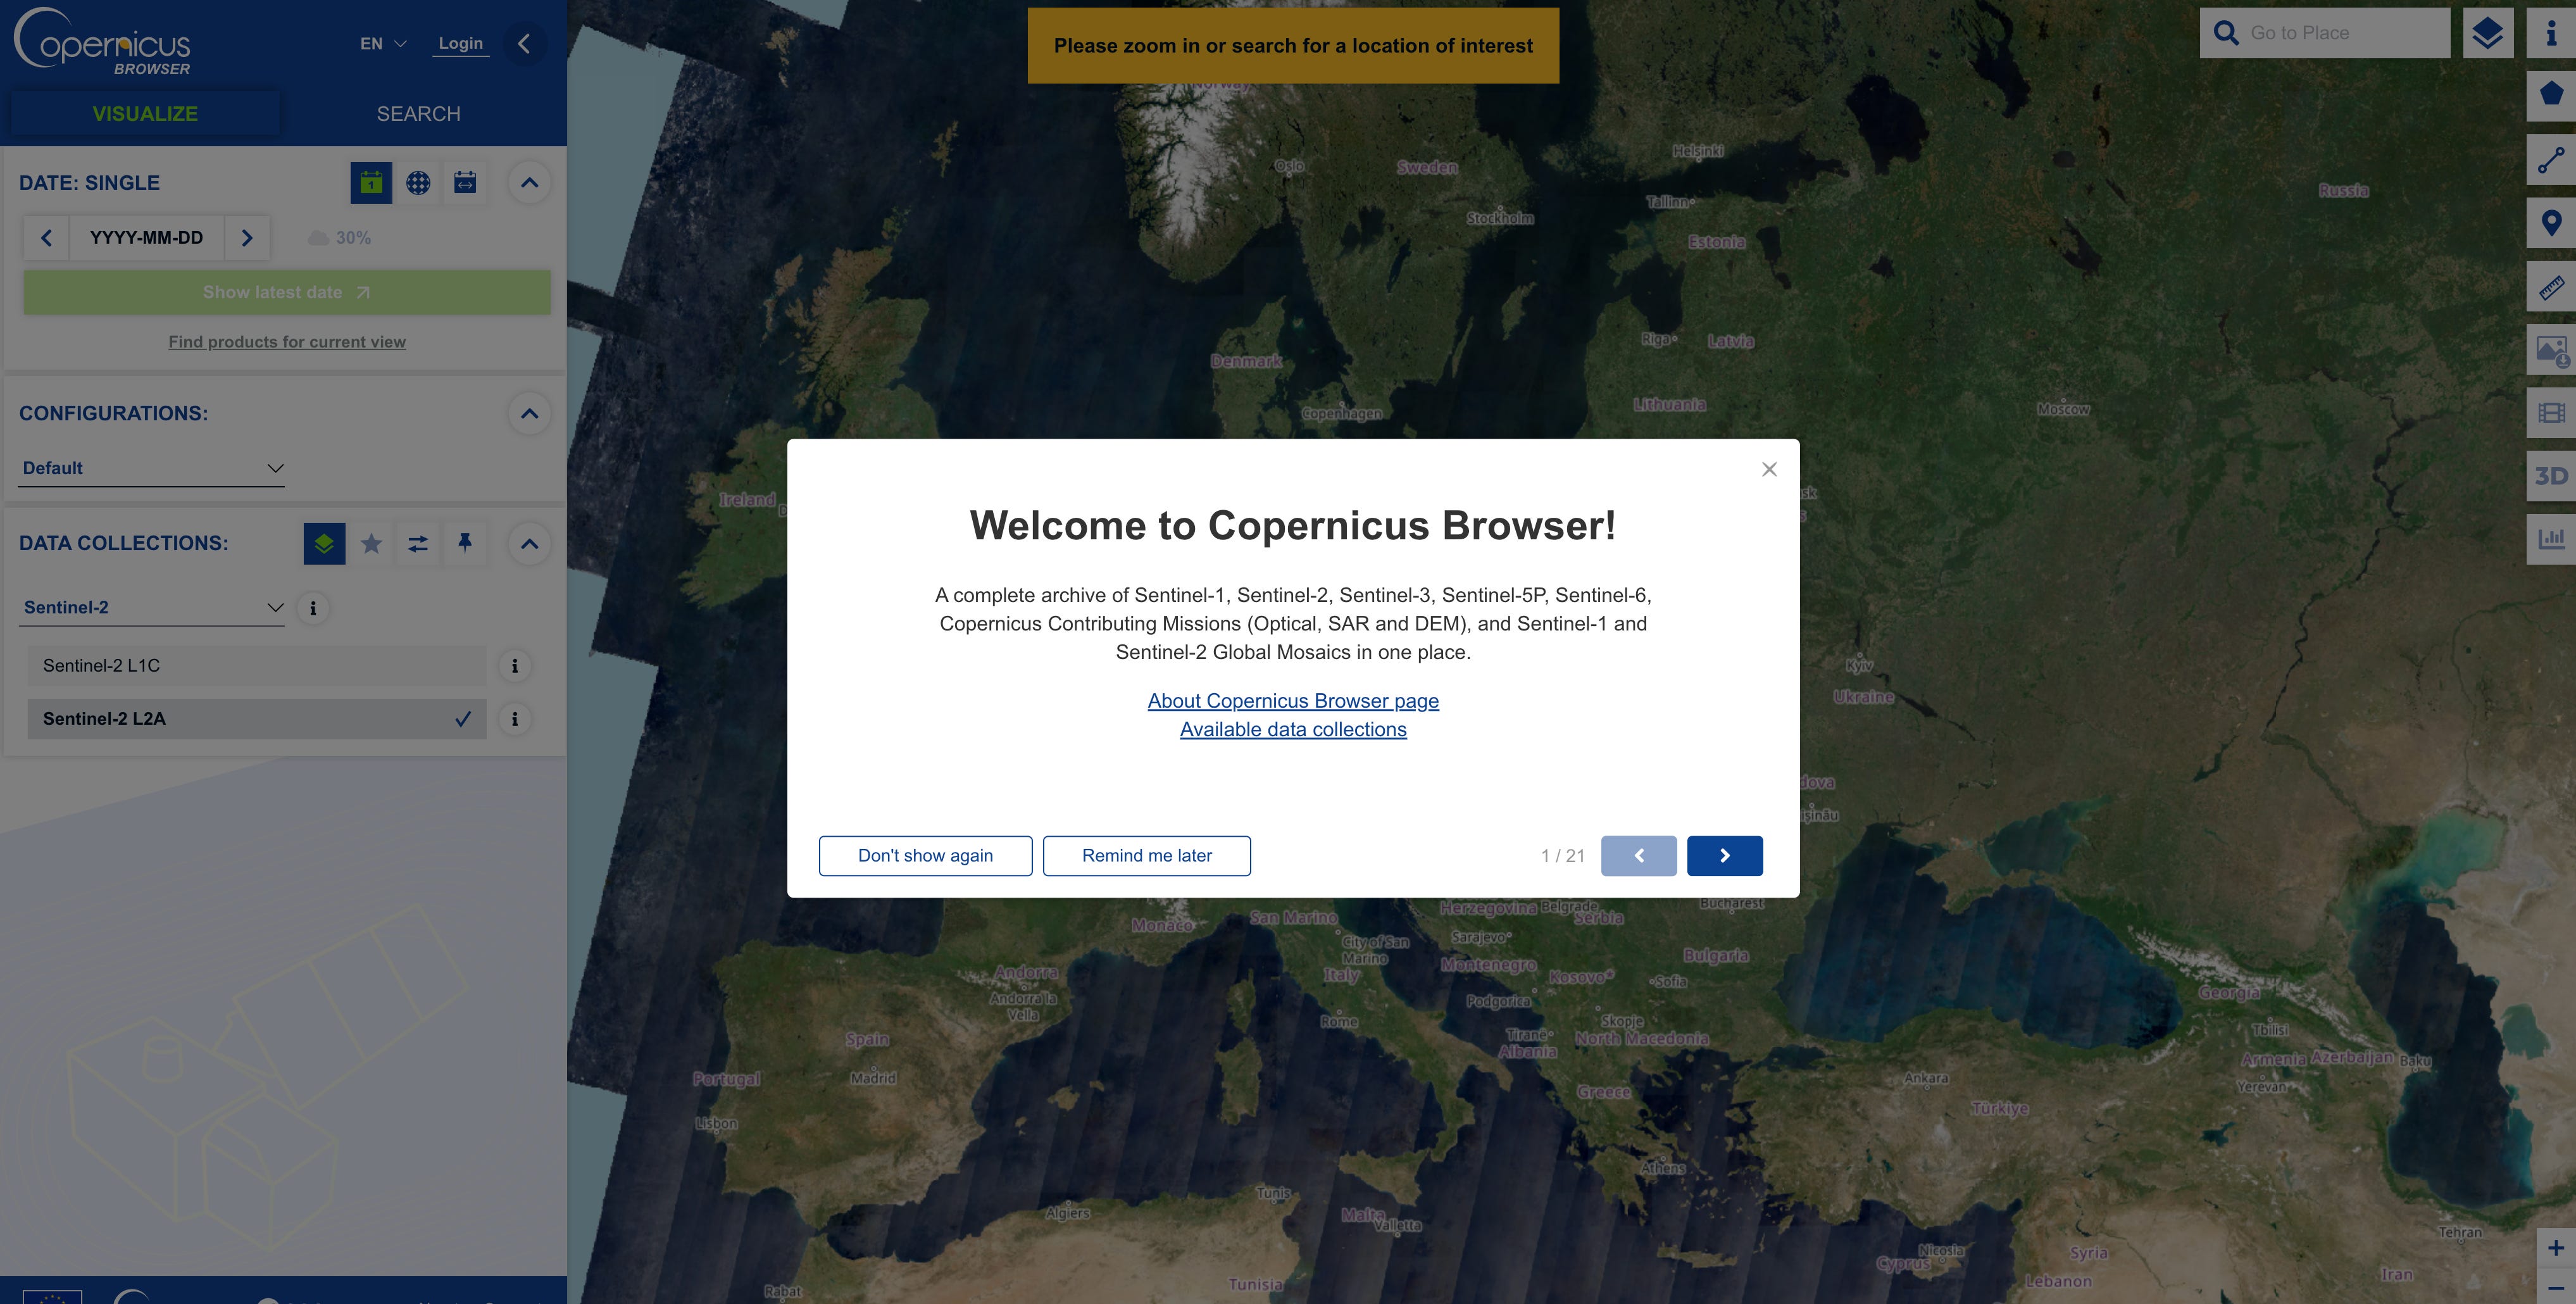Click the point of interest marker icon
2576x1304 pixels.
coord(2551,223)
